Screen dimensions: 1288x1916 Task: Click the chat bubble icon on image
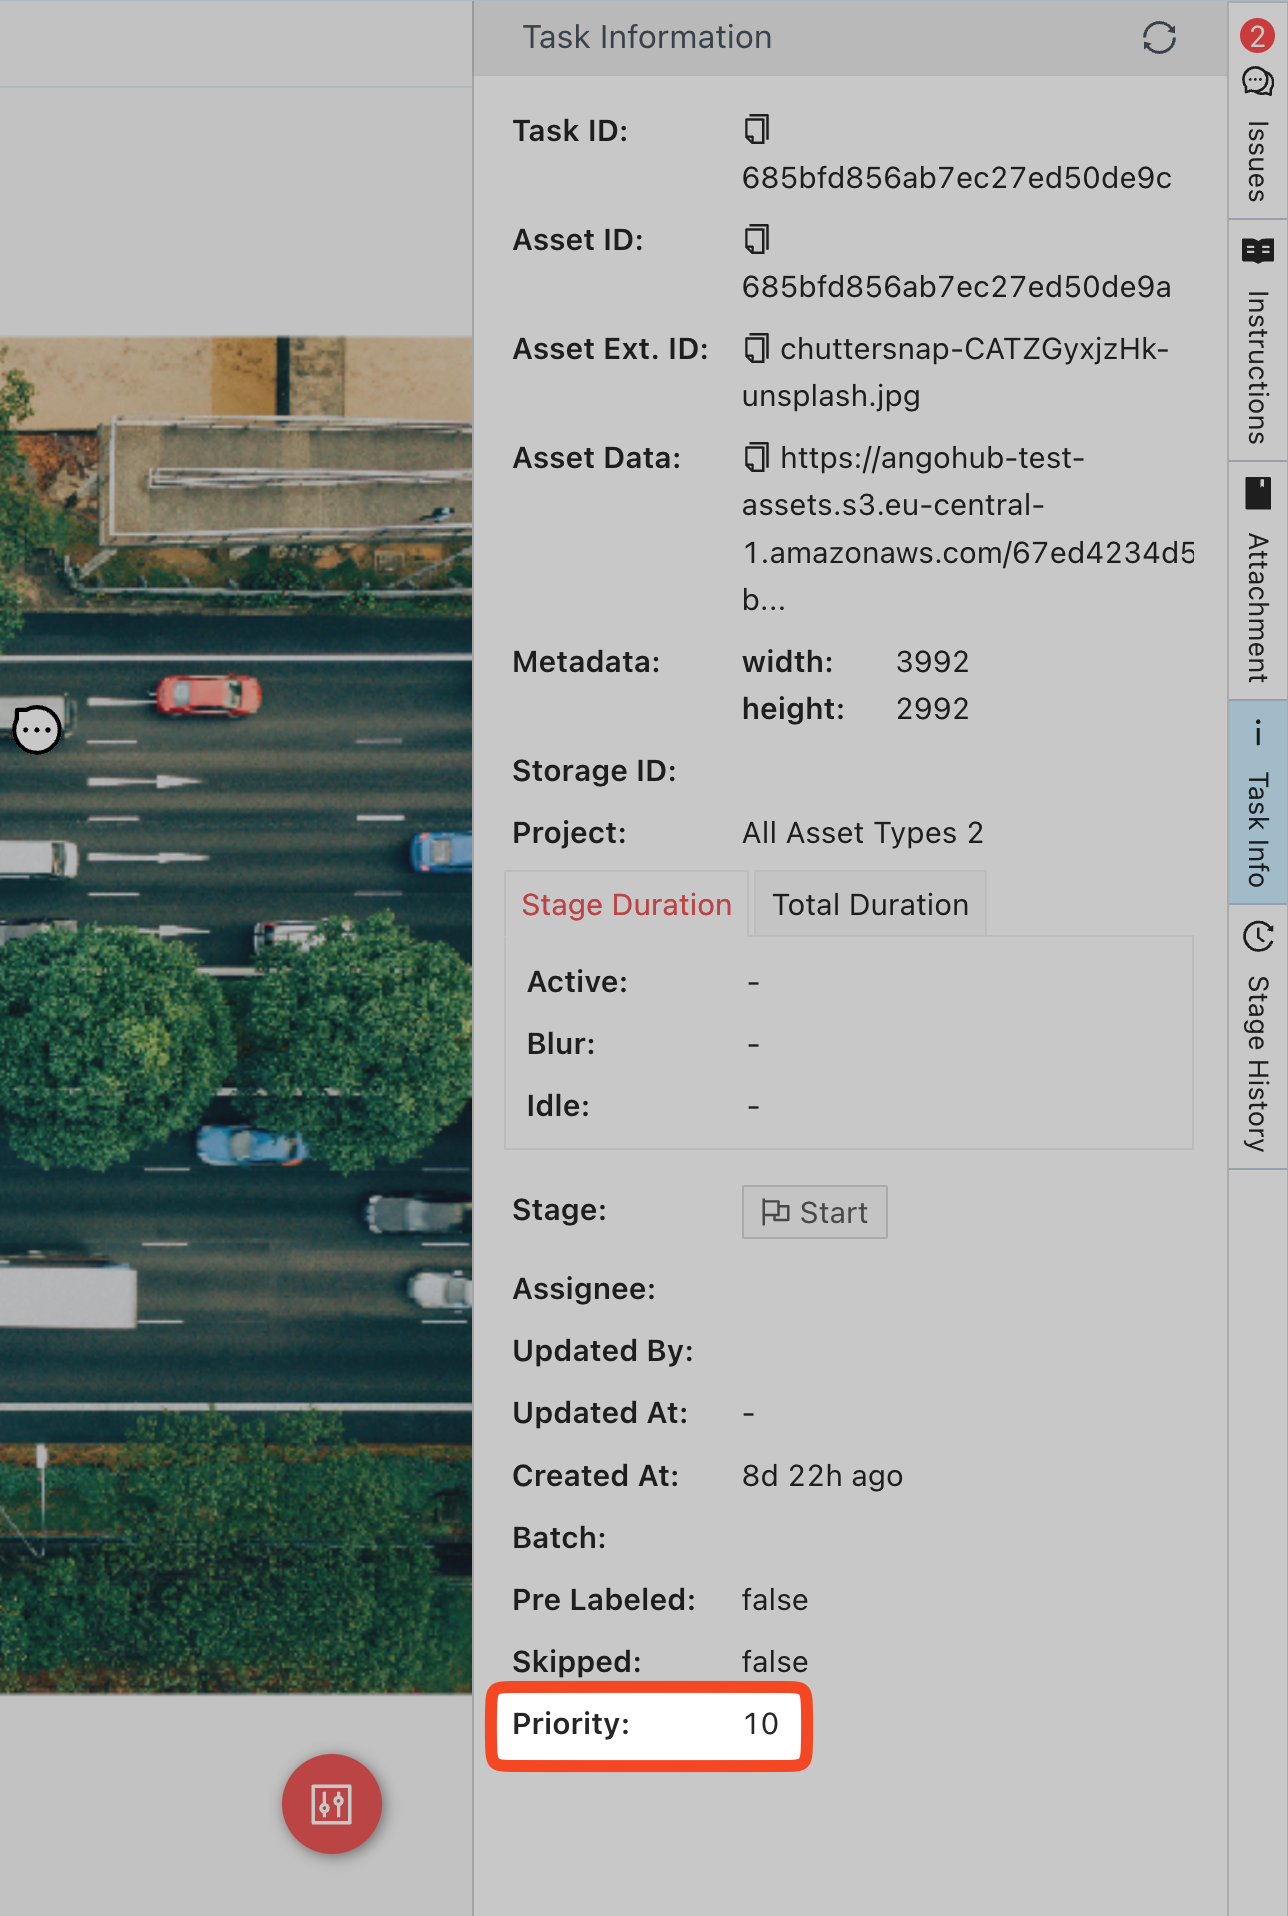click(x=37, y=730)
